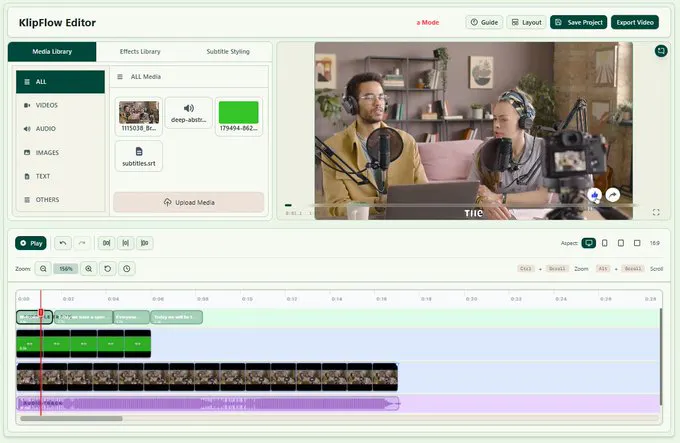Select the square aspect ratio
This screenshot has width=680, height=443.
pos(637,243)
